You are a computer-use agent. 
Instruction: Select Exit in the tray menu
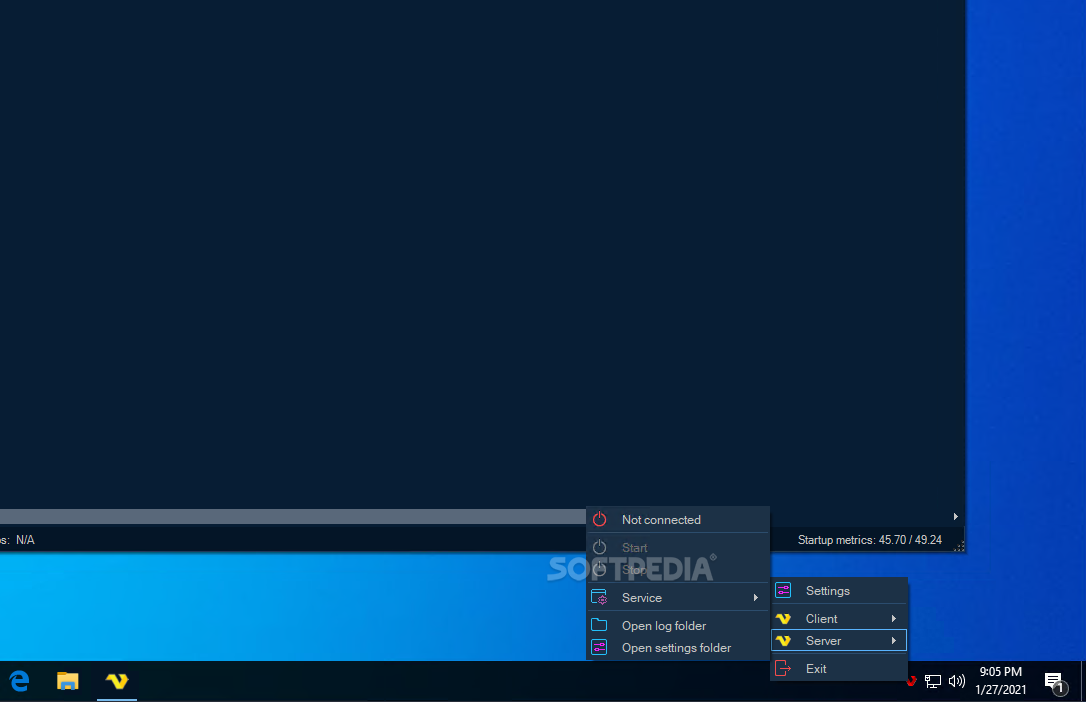click(839, 668)
